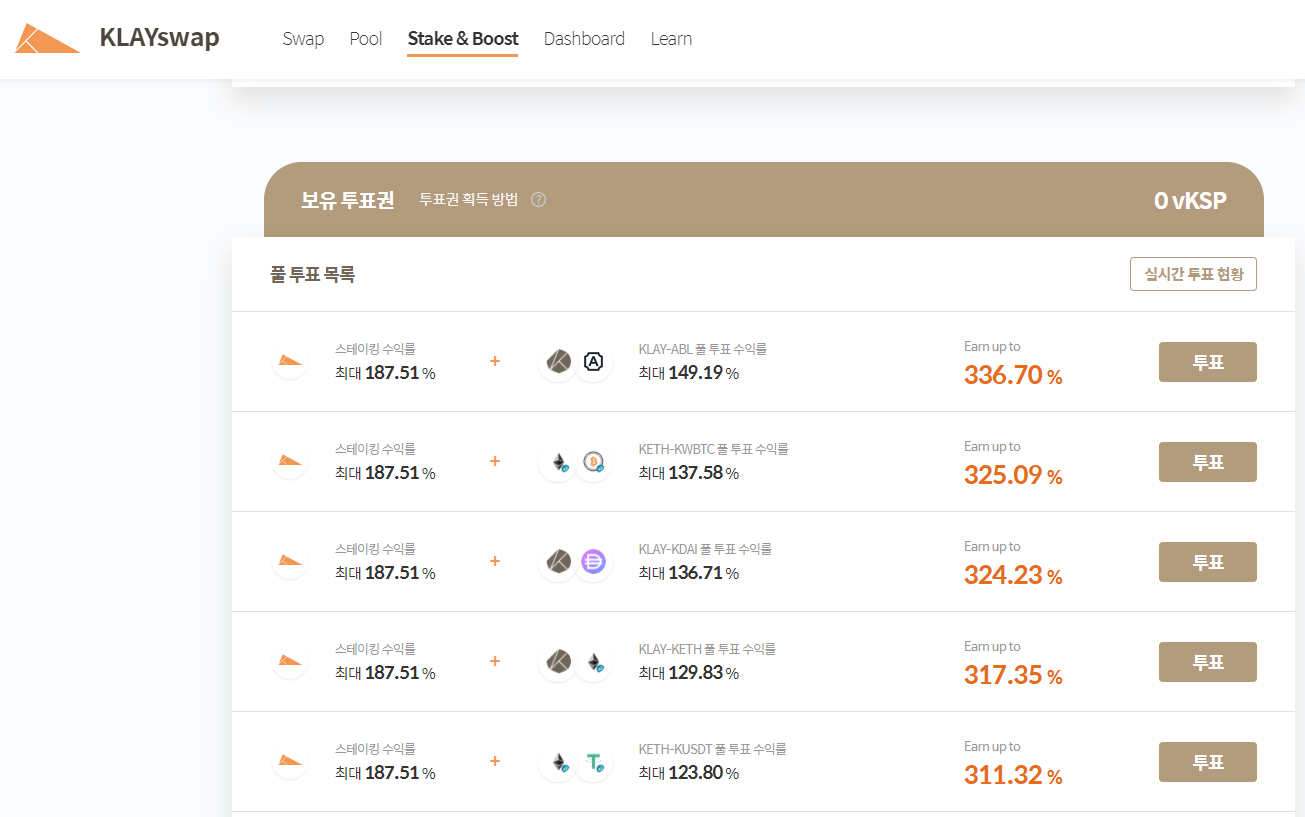Image resolution: width=1305 pixels, height=817 pixels.
Task: Click the purple KDAI token icon
Action: (x=593, y=562)
